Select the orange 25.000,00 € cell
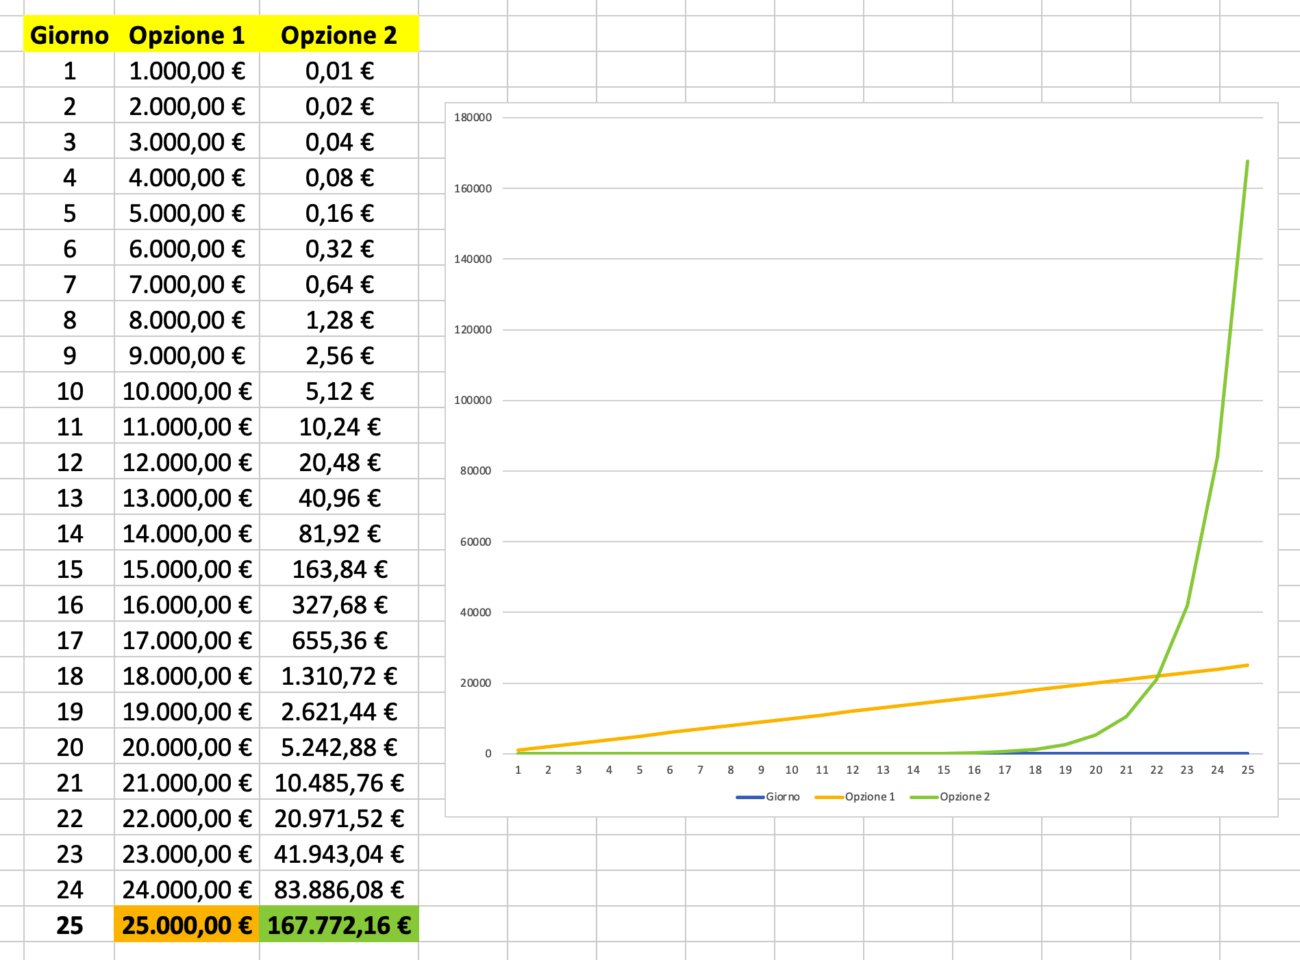1300x960 pixels. (x=187, y=925)
